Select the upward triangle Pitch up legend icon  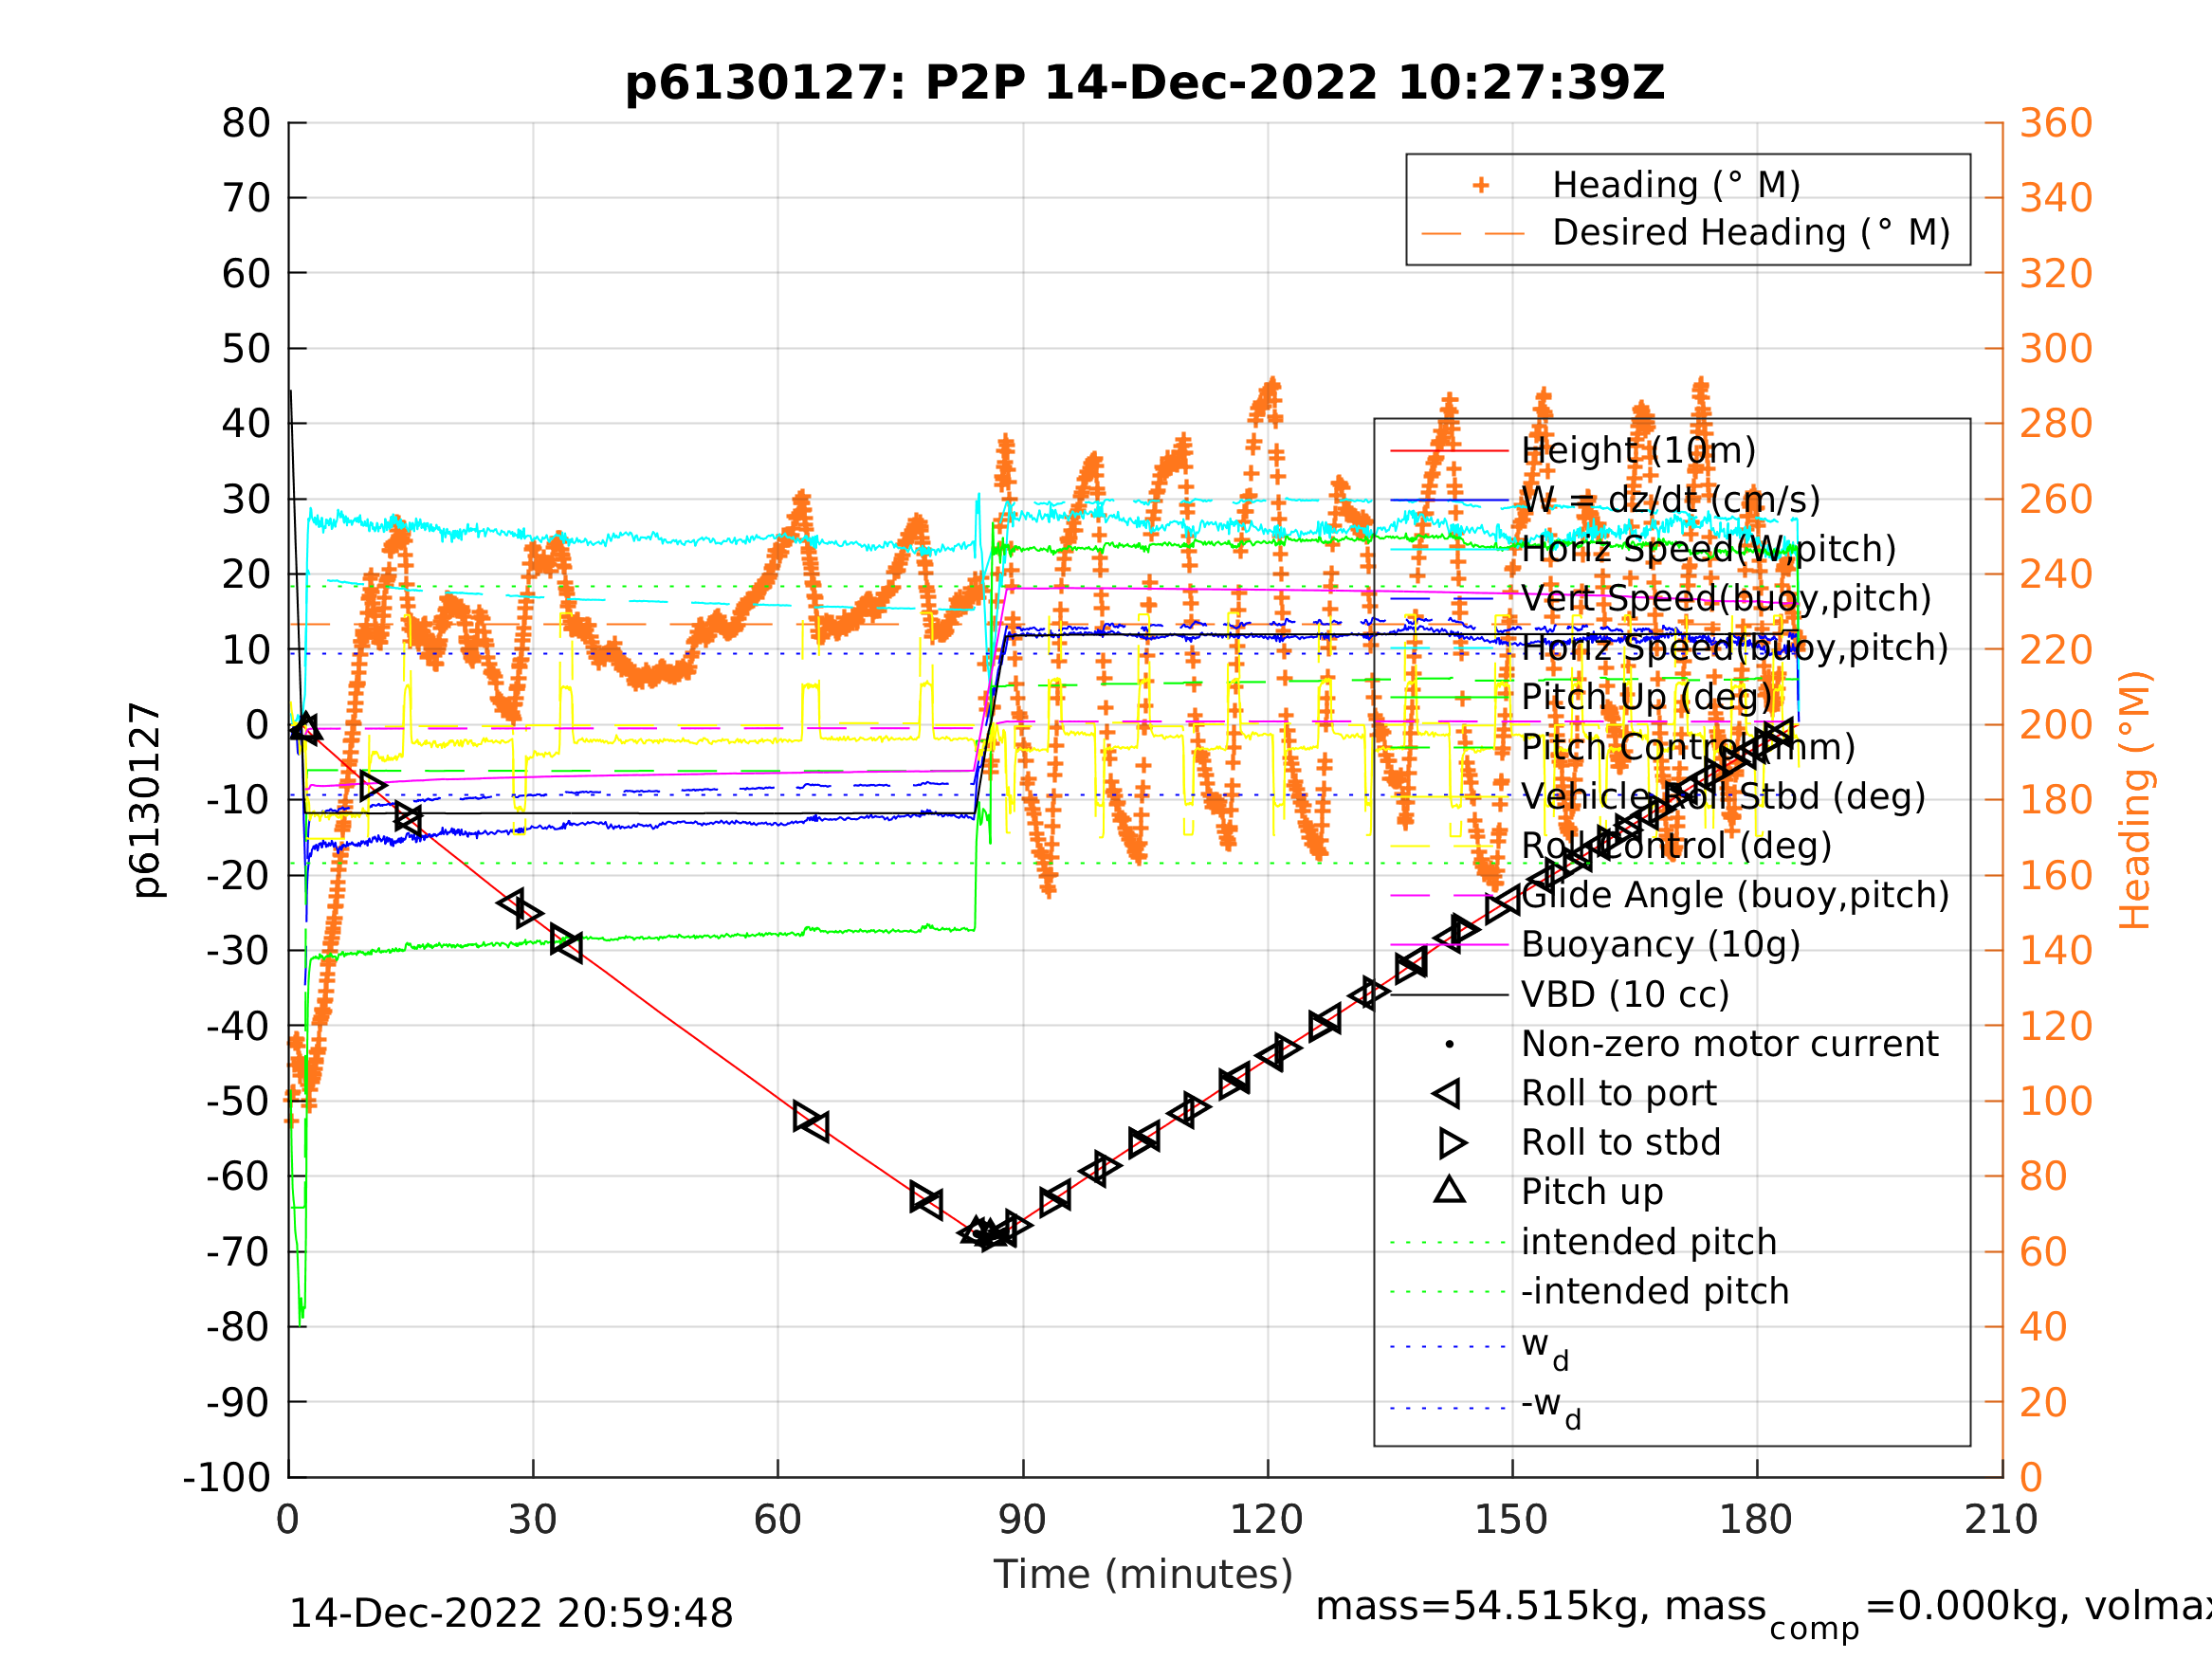(1449, 1189)
